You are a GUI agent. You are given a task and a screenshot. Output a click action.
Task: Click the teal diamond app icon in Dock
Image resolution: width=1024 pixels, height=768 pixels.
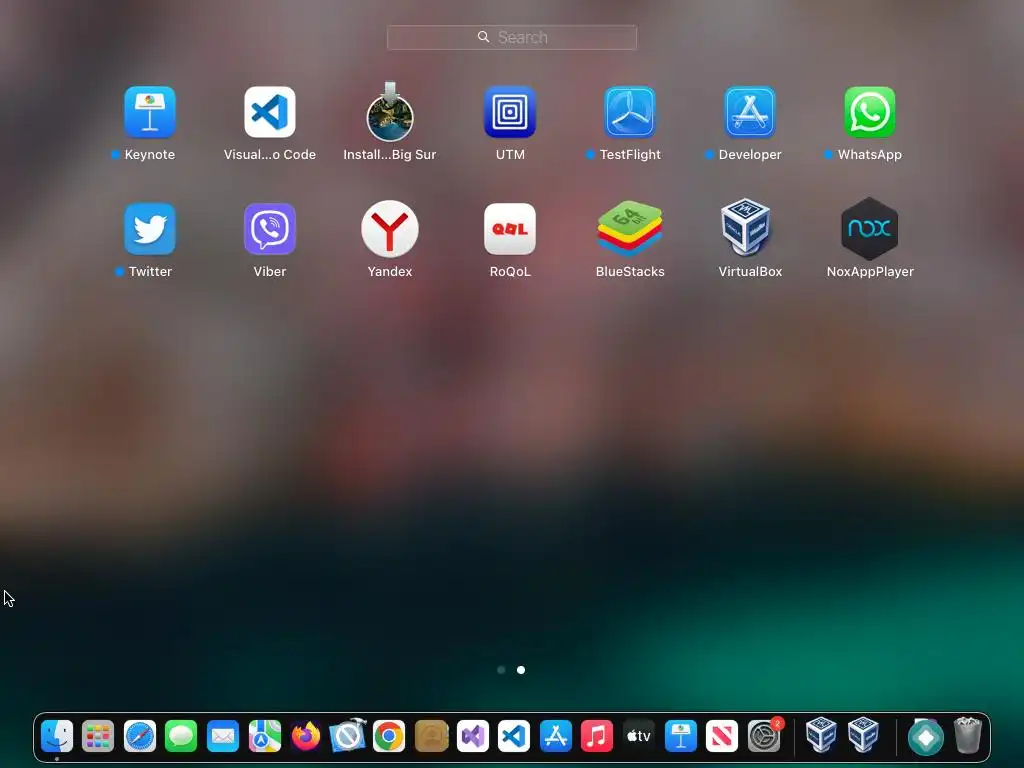point(926,737)
